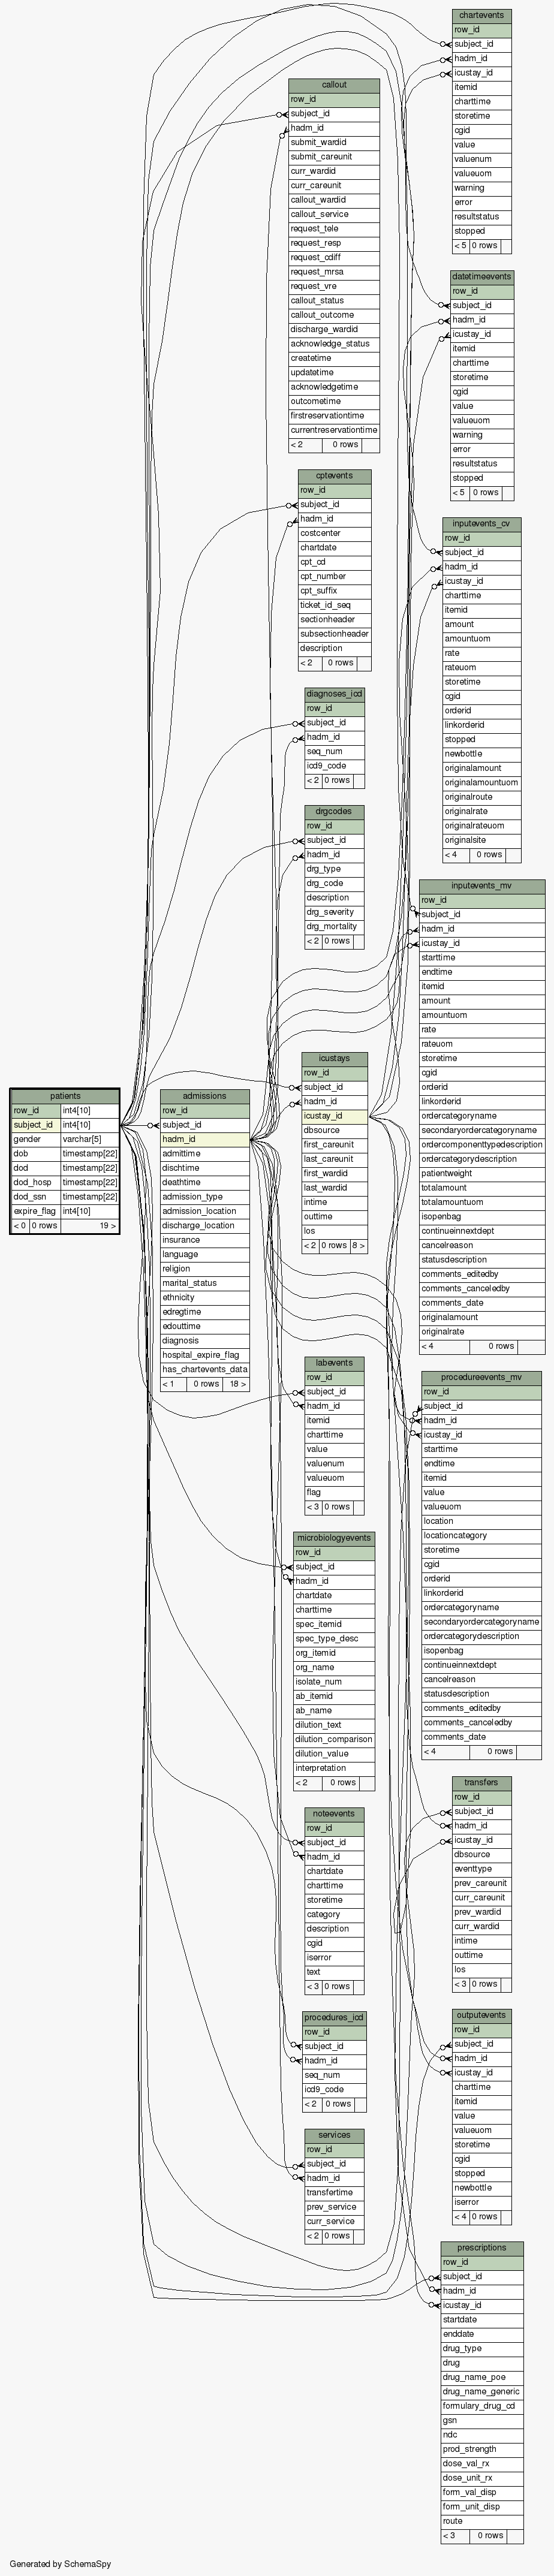
Task: Select the inputevents_mv table header
Action: [482, 886]
